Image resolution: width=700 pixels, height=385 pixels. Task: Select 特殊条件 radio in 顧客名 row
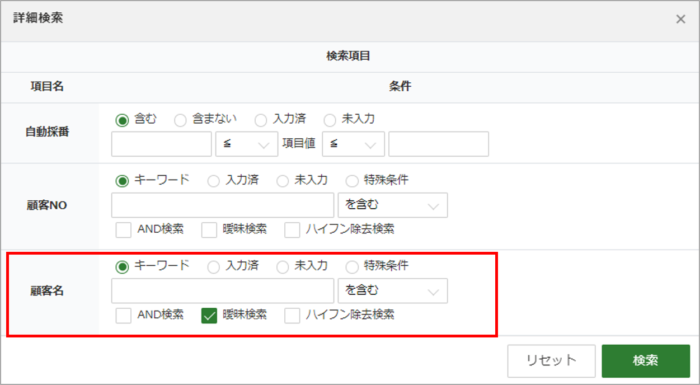pos(352,267)
